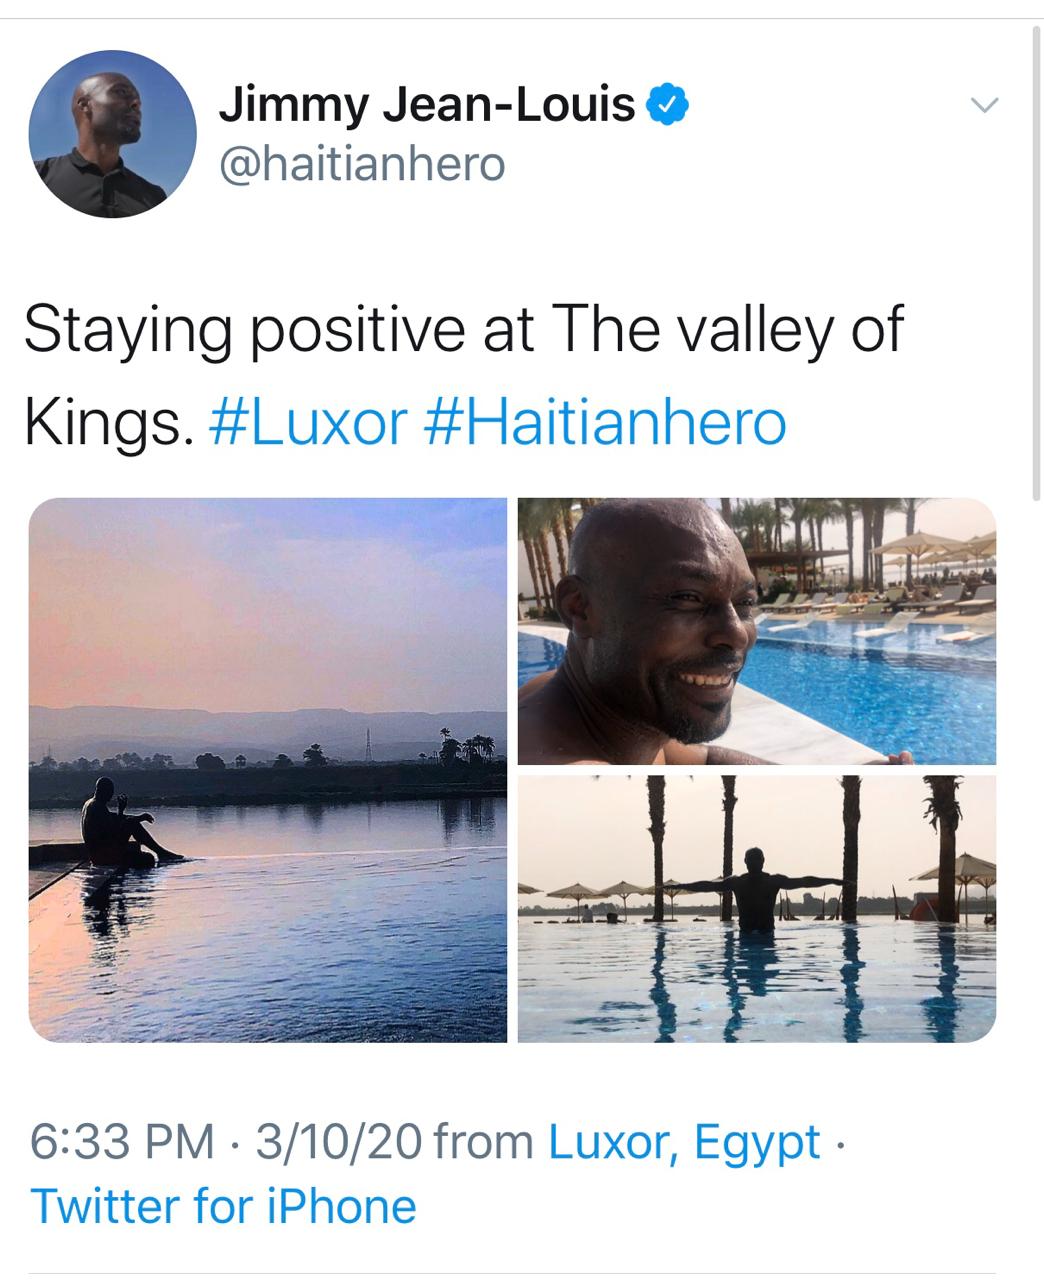Click the vertical scrollbar thumb

click(x=1036, y=260)
